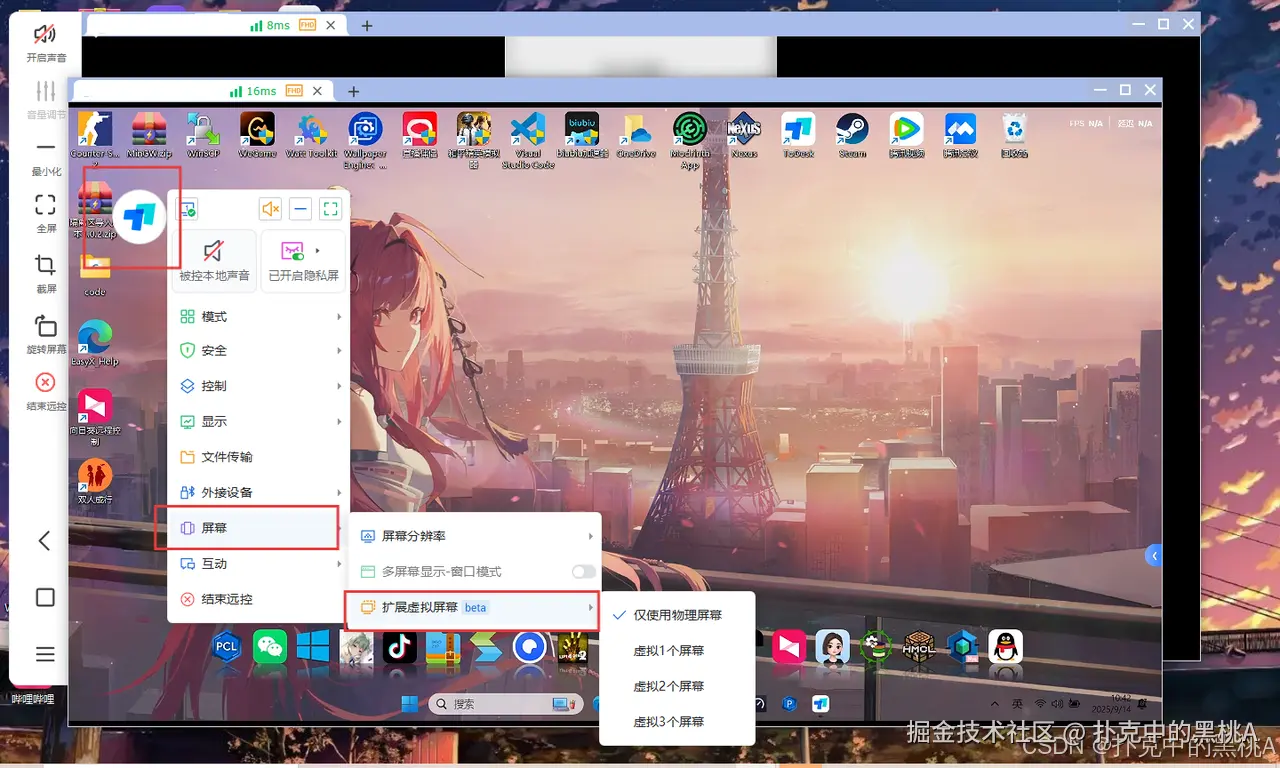Screen dimensions: 1280x768
Task: Click the arrow beside 已开启隐私屏
Action: 319,250
